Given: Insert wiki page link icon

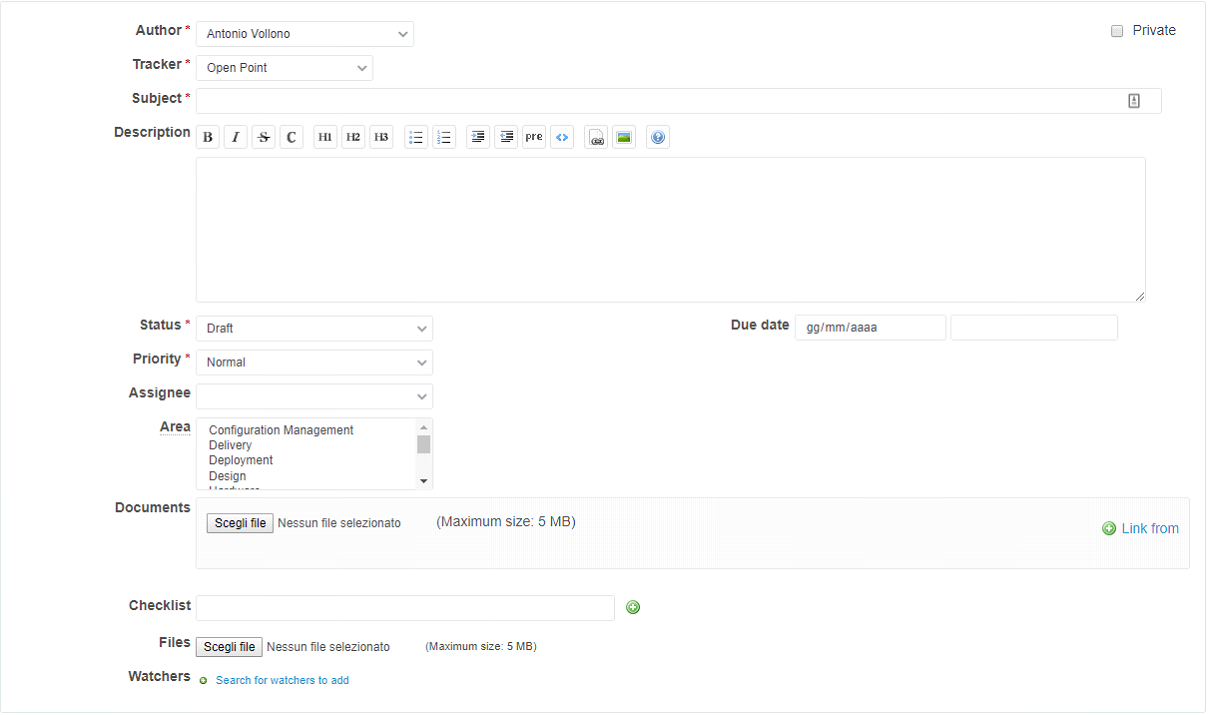Looking at the screenshot, I should click(596, 137).
